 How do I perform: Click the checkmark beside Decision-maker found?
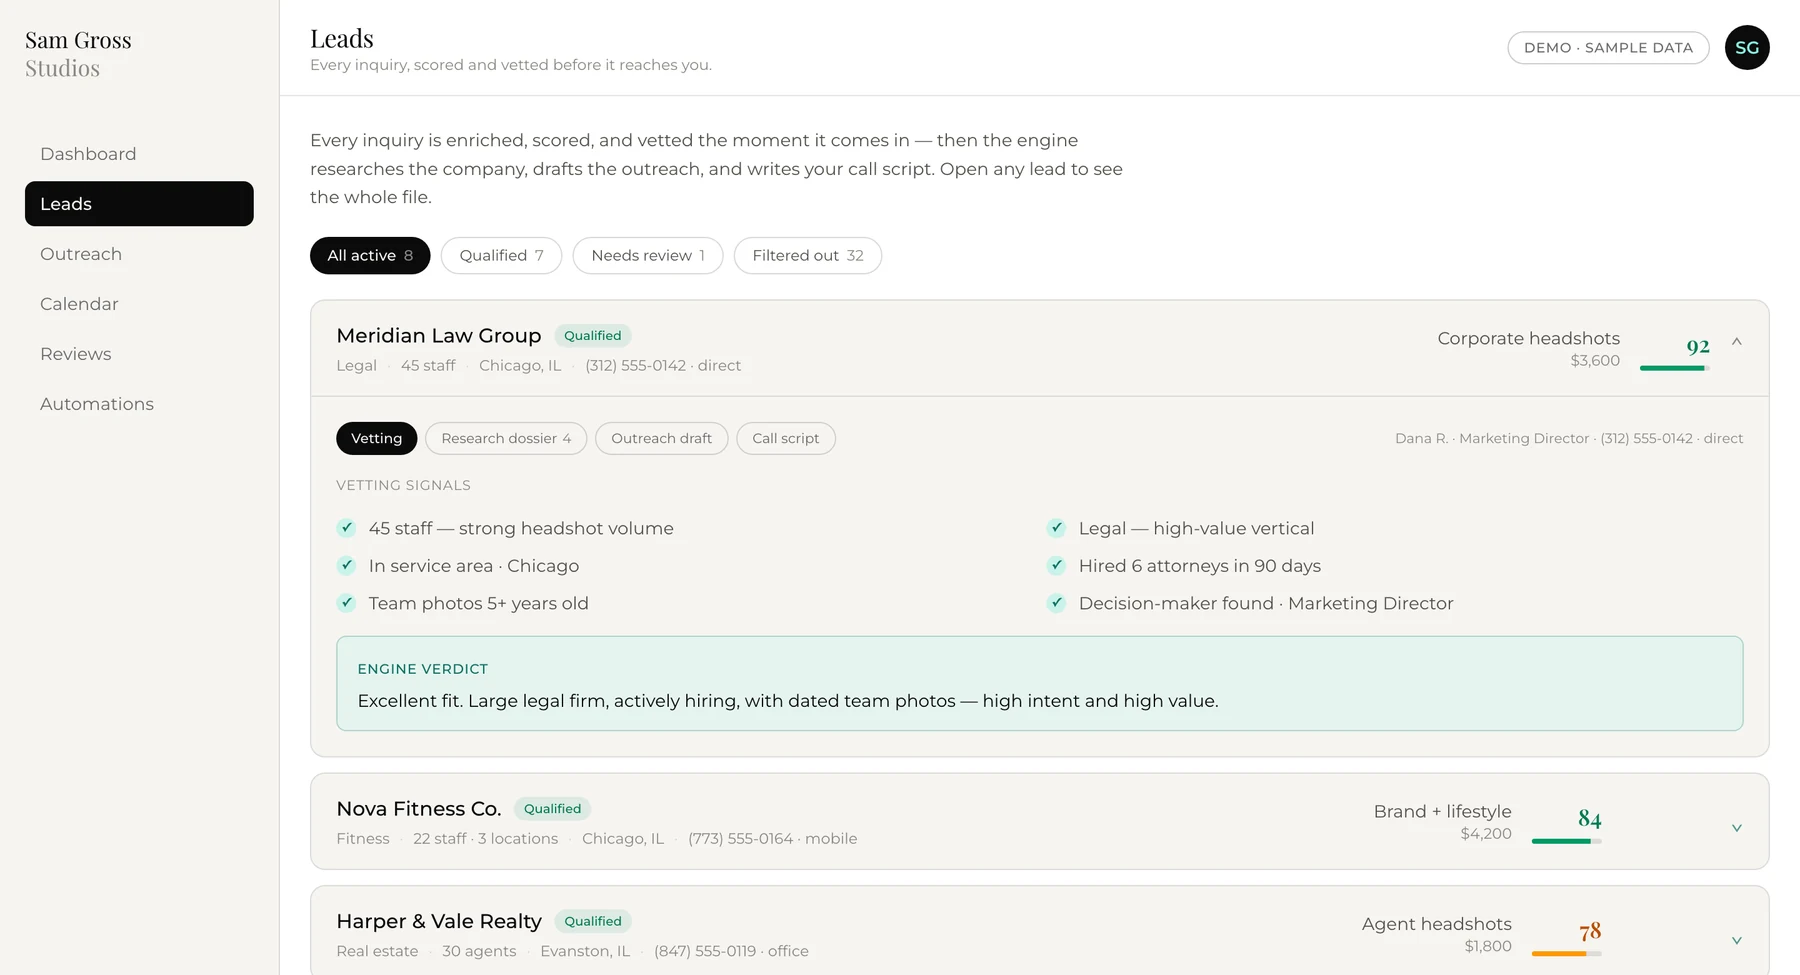coord(1056,603)
